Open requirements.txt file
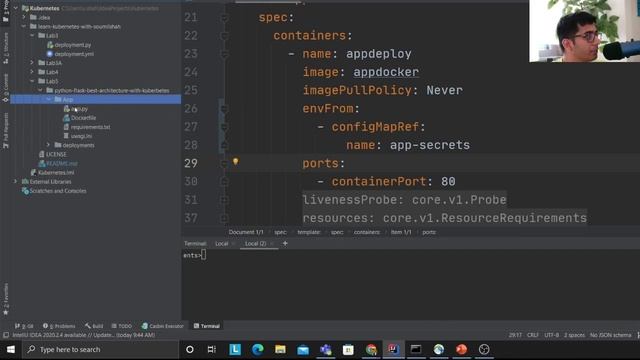Screen dimensions: 640x360 (x=90, y=127)
